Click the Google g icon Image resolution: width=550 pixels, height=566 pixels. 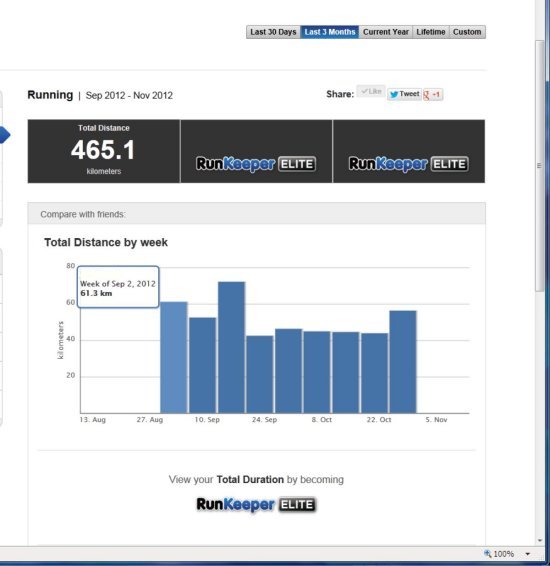[x=427, y=95]
